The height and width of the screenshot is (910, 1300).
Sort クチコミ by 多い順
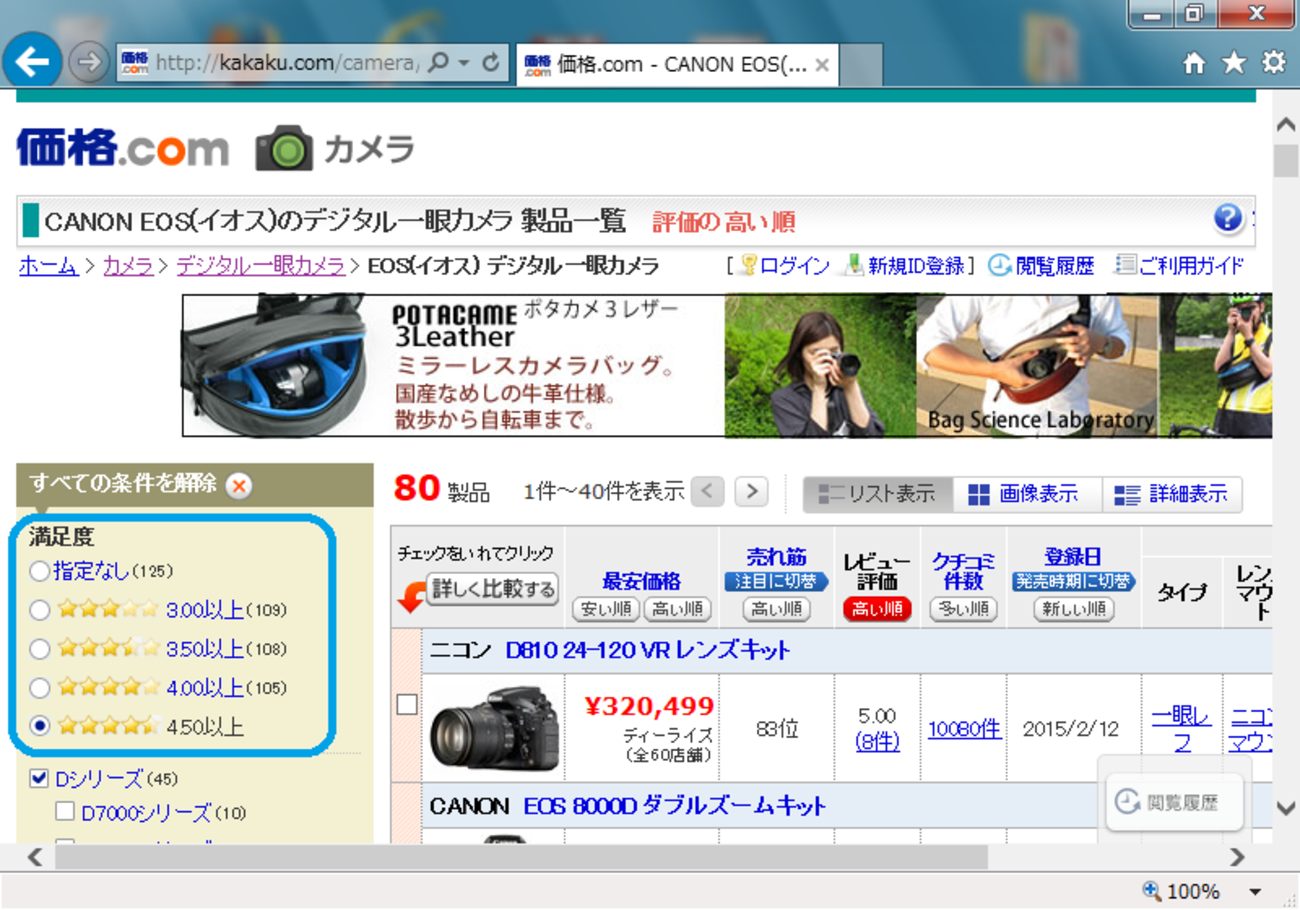[964, 608]
